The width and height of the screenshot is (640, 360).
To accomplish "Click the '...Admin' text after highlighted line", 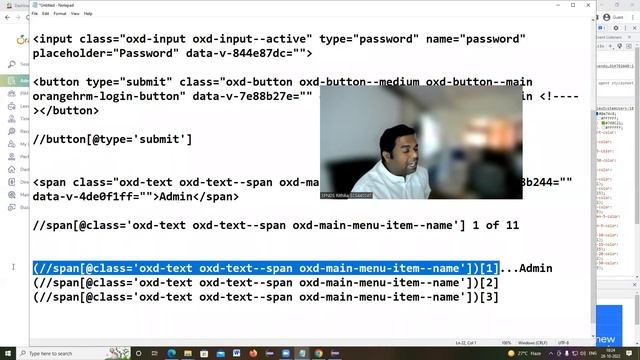I will [x=526, y=268].
